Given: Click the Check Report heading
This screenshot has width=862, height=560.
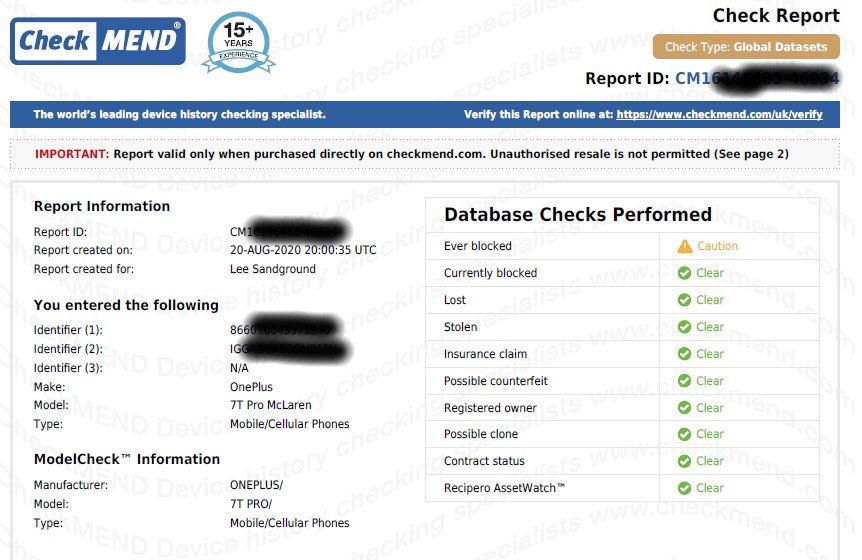Looking at the screenshot, I should (776, 15).
